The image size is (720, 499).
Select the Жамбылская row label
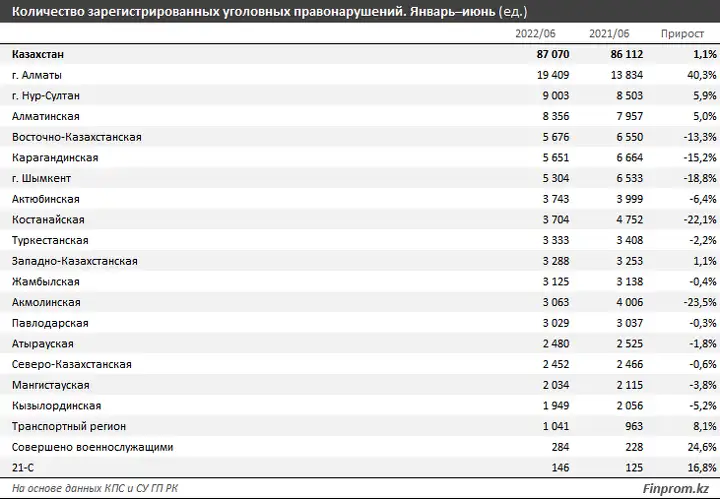(x=45, y=281)
